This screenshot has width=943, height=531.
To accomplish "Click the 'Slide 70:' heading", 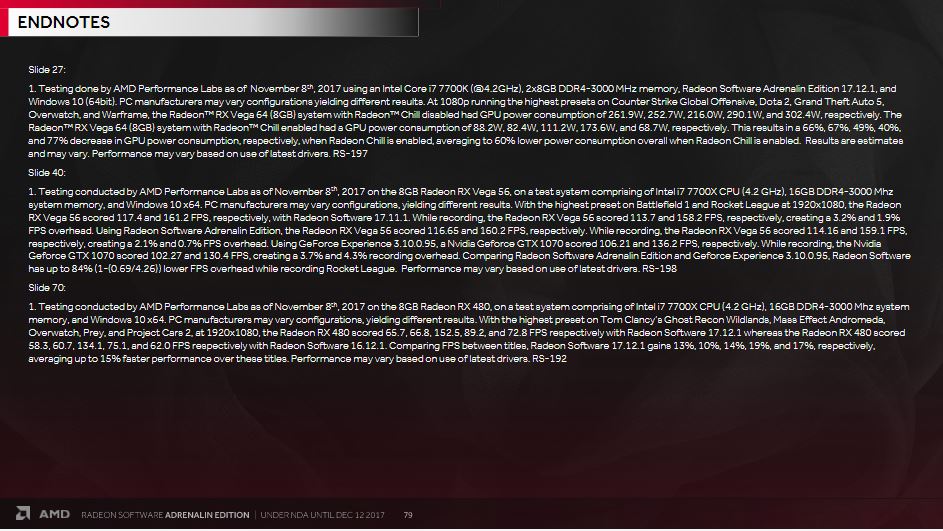I will 47,287.
